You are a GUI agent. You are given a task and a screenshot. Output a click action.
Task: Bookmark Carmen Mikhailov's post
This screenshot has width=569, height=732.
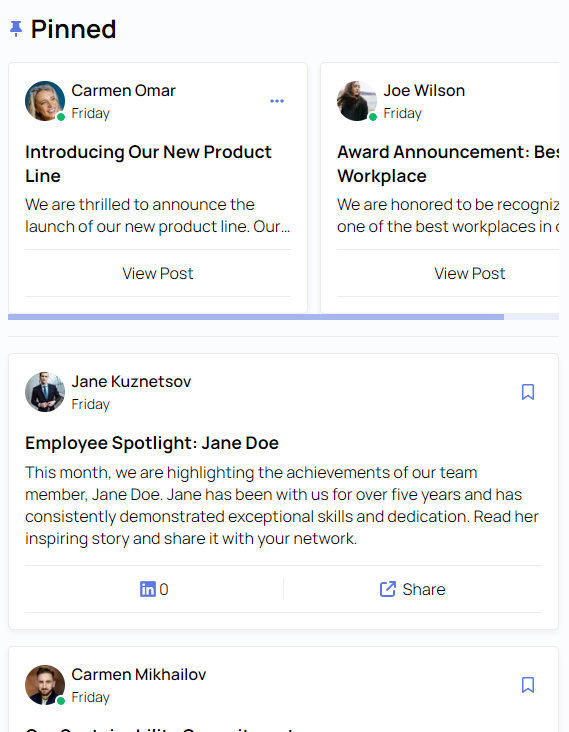coord(527,685)
